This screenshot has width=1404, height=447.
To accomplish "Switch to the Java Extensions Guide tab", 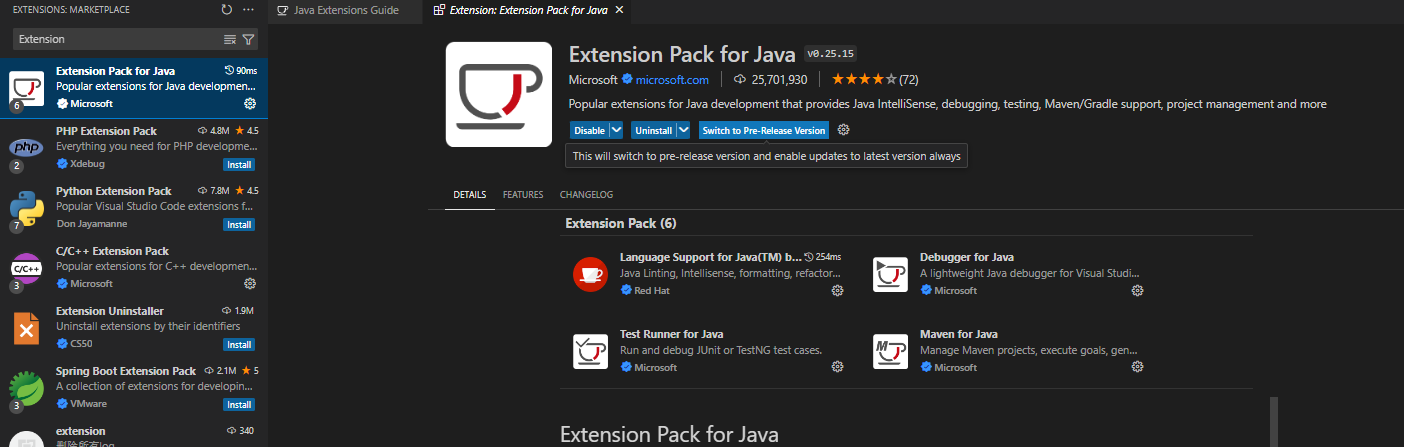I will point(346,10).
